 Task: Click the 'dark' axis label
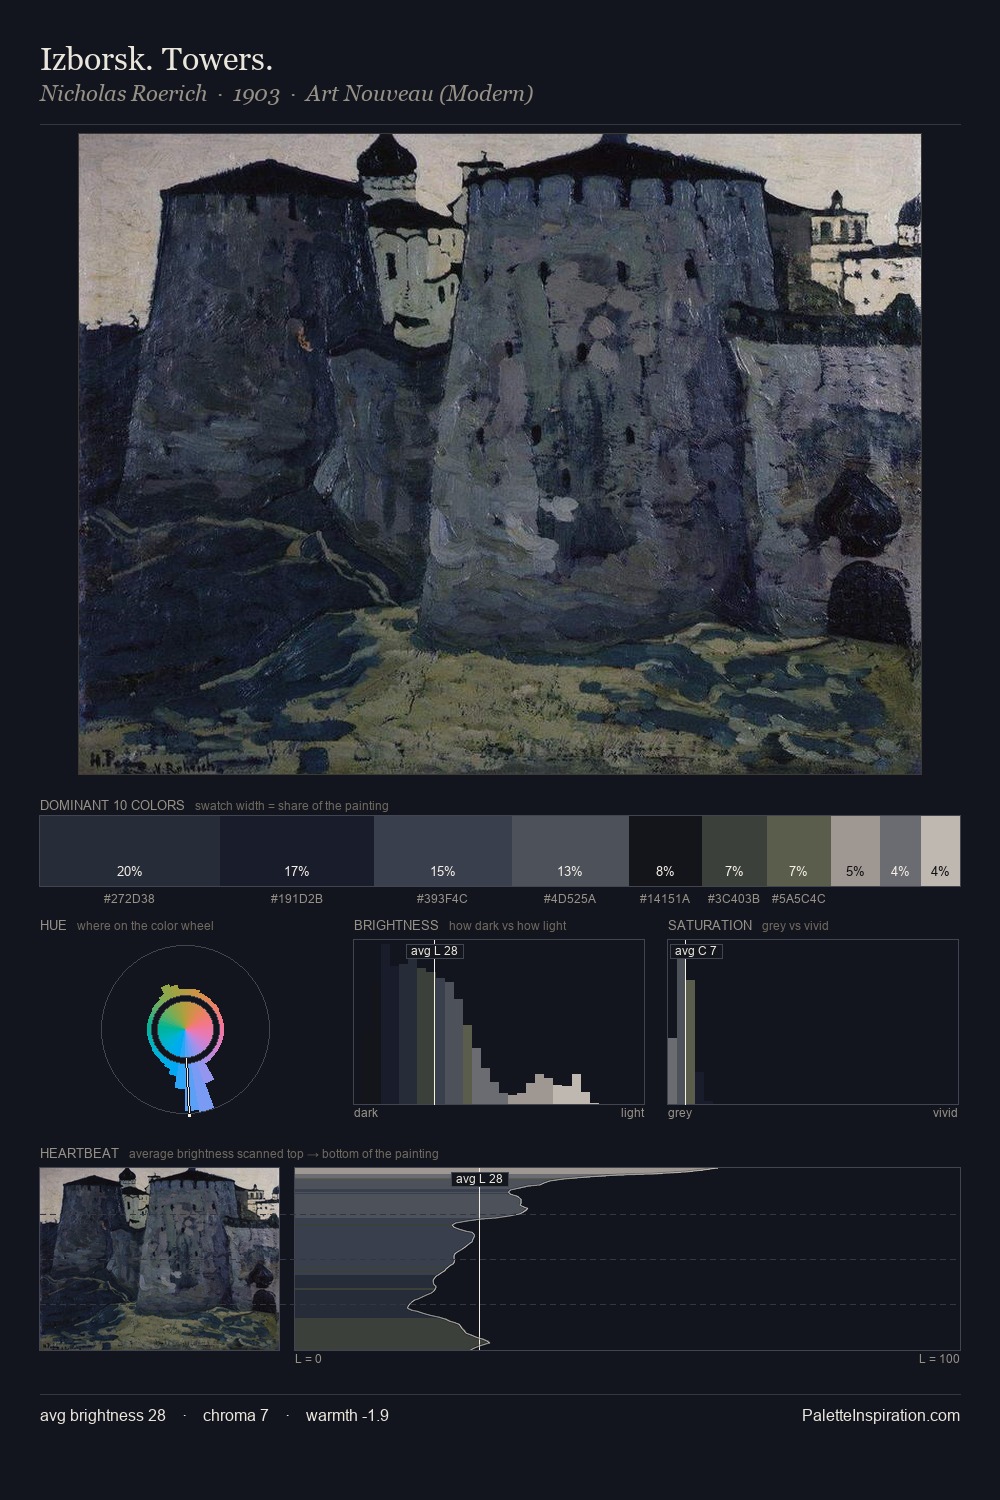coord(366,1113)
